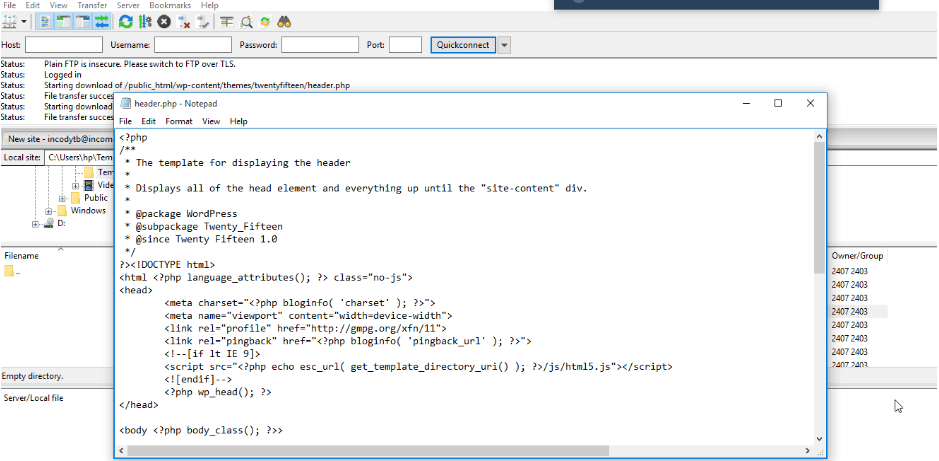Click Notepad scroll down arrow
The height and width of the screenshot is (461, 939).
tap(819, 439)
